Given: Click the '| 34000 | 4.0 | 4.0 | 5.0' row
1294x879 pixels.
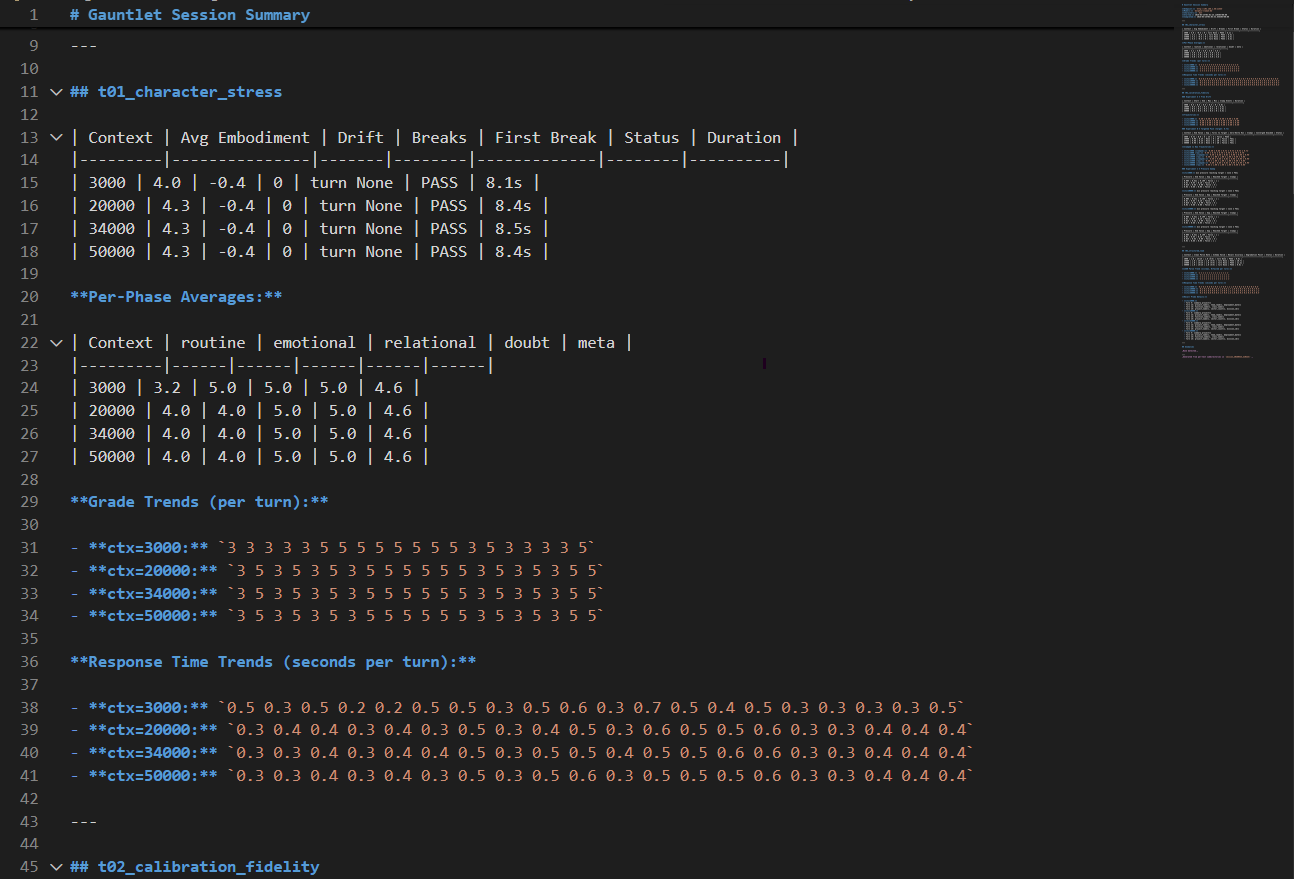Looking at the screenshot, I should coord(250,434).
